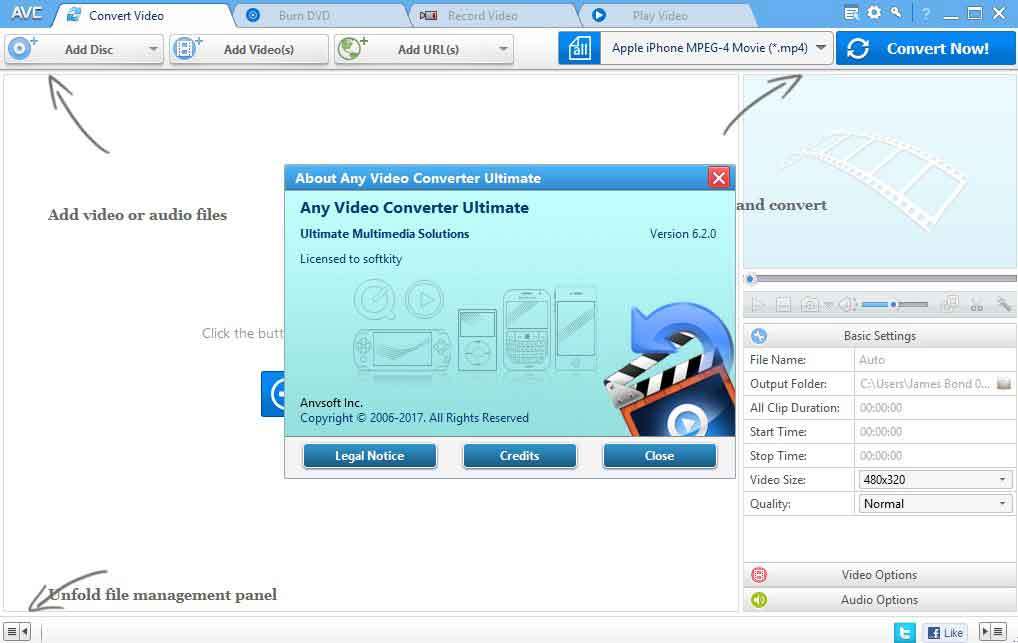Click the registration key icon
The image size is (1018, 643).
(896, 13)
